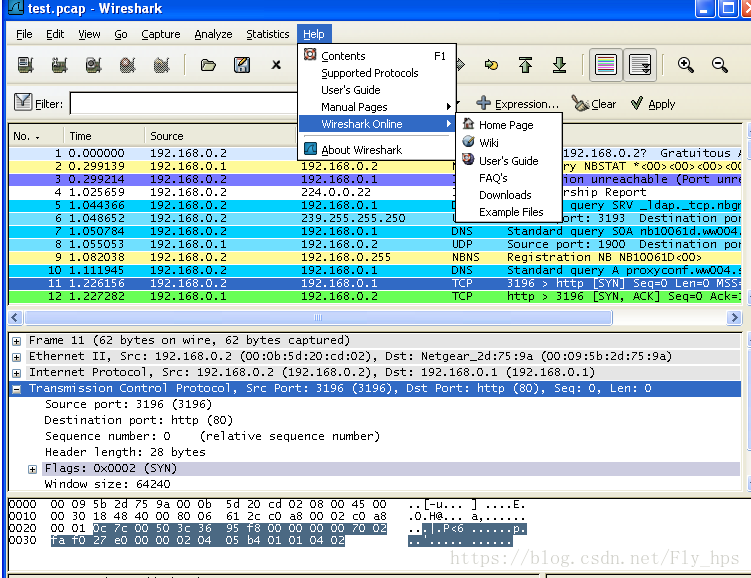Click the online User's Guide lifebuoy icon
This screenshot has width=751, height=578.
coord(468,159)
